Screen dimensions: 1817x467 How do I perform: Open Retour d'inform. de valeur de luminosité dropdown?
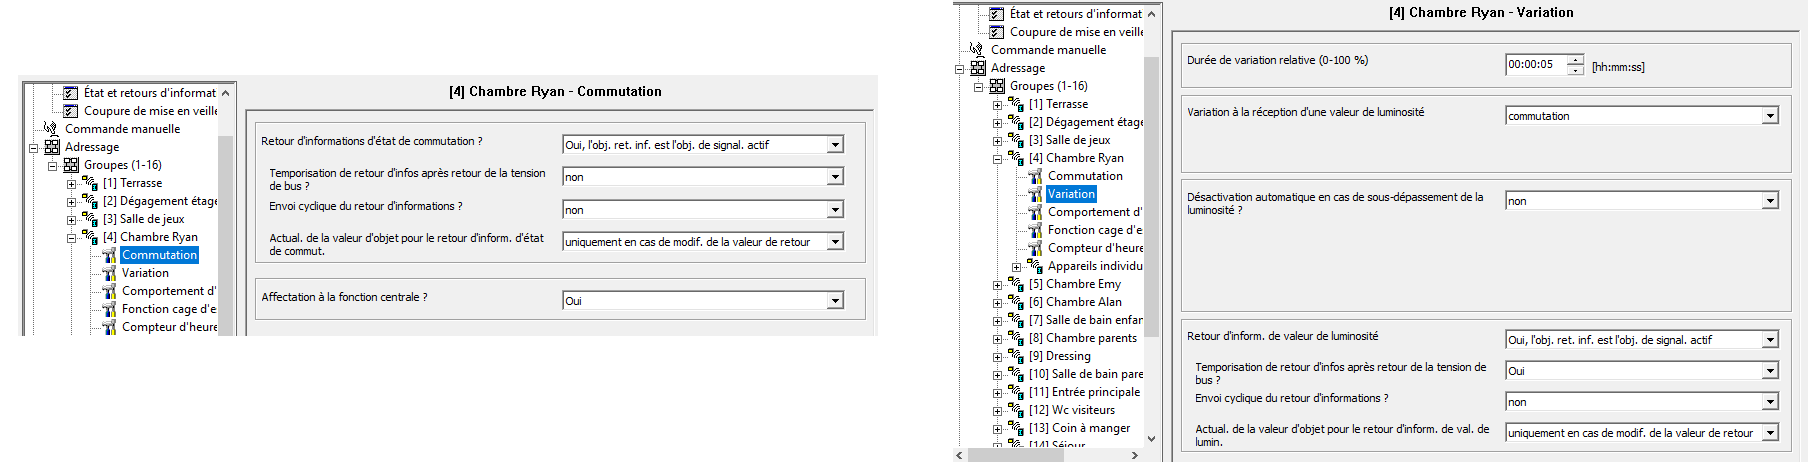(x=1770, y=340)
